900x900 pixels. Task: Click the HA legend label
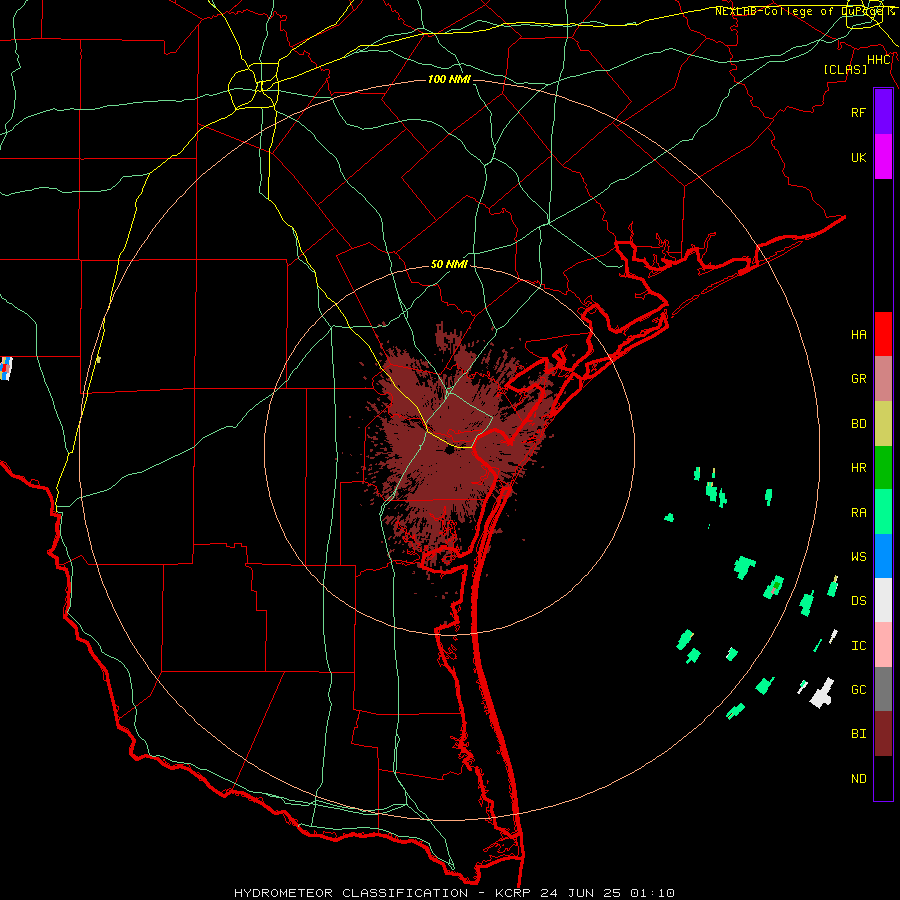tap(858, 335)
